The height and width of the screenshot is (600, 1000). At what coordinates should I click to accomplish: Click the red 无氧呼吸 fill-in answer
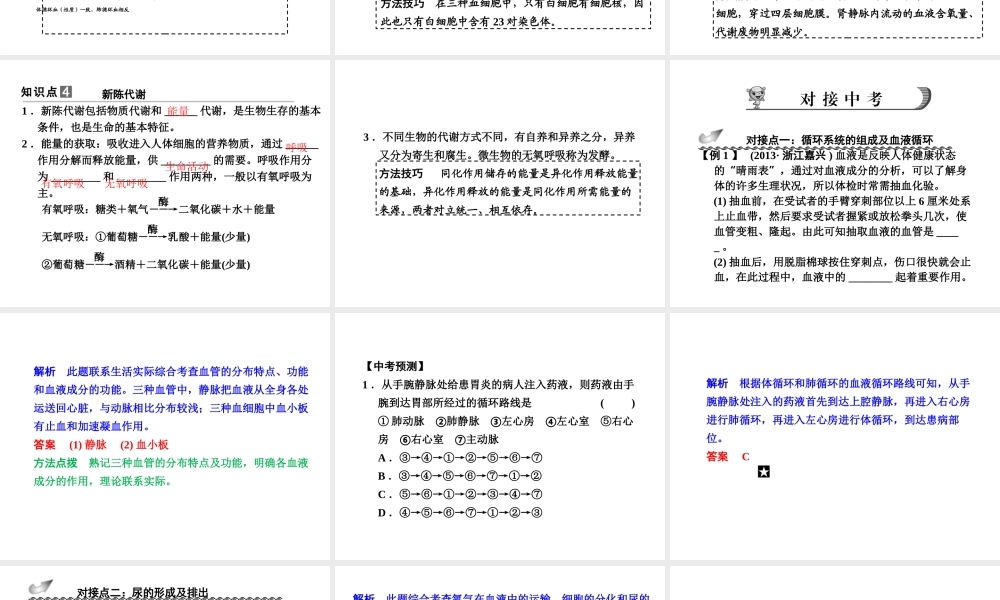point(126,184)
